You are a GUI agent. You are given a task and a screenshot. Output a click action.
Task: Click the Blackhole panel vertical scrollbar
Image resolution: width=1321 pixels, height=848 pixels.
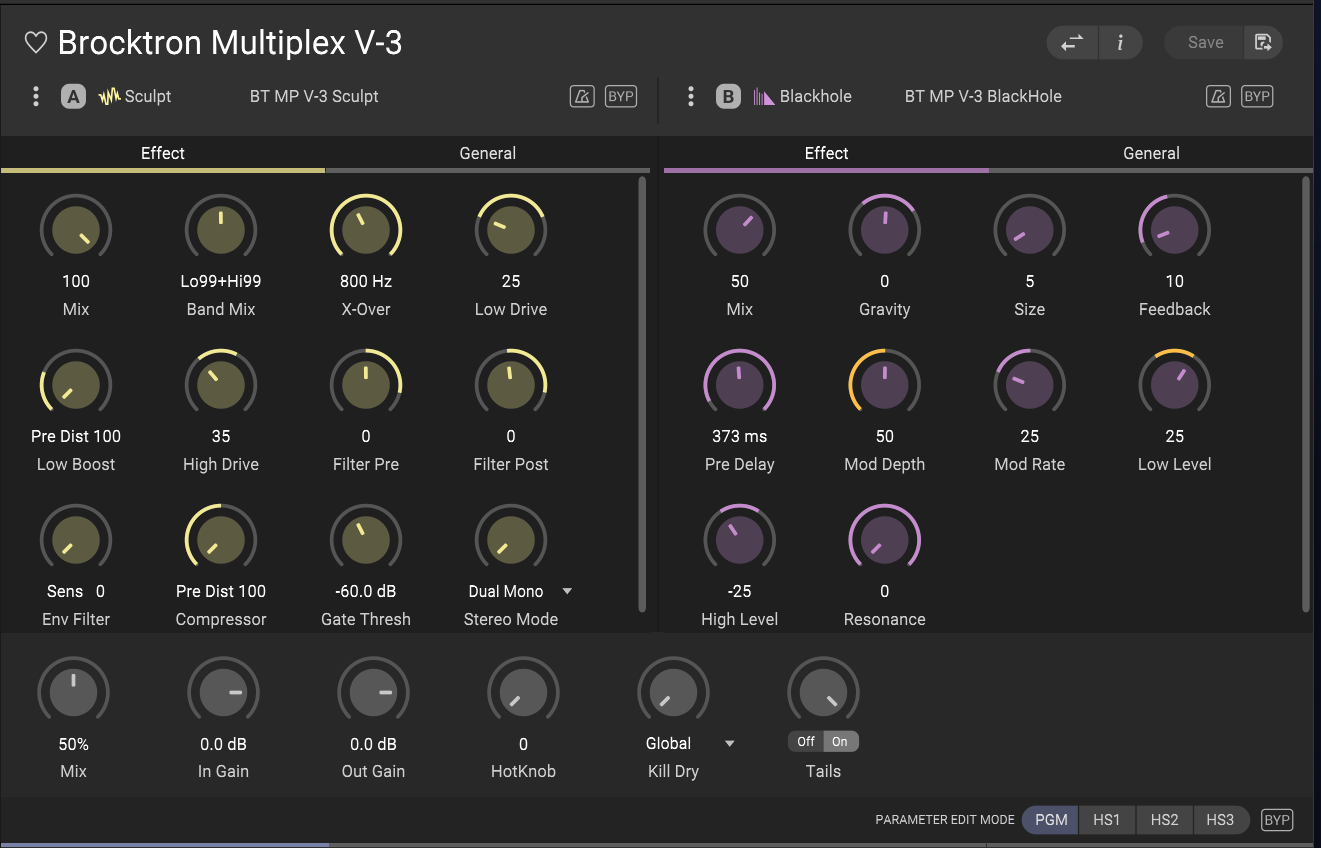[1306, 394]
